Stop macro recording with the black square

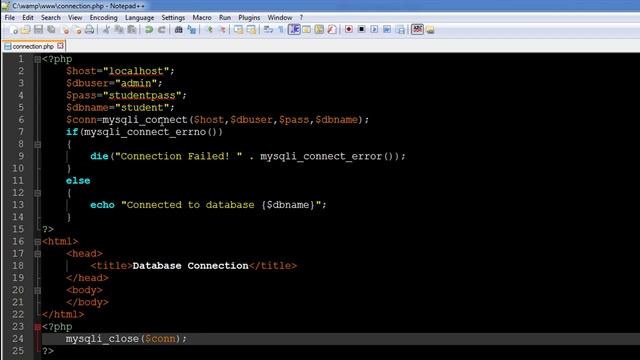(x=362, y=29)
